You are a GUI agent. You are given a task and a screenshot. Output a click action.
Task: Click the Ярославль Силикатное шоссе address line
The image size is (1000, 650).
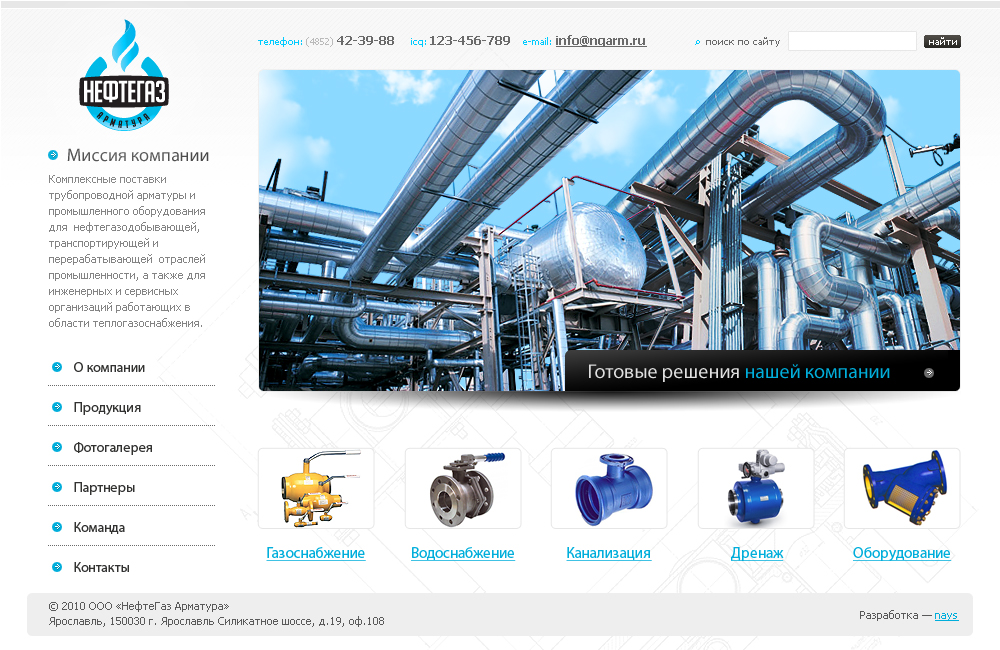[x=216, y=621]
